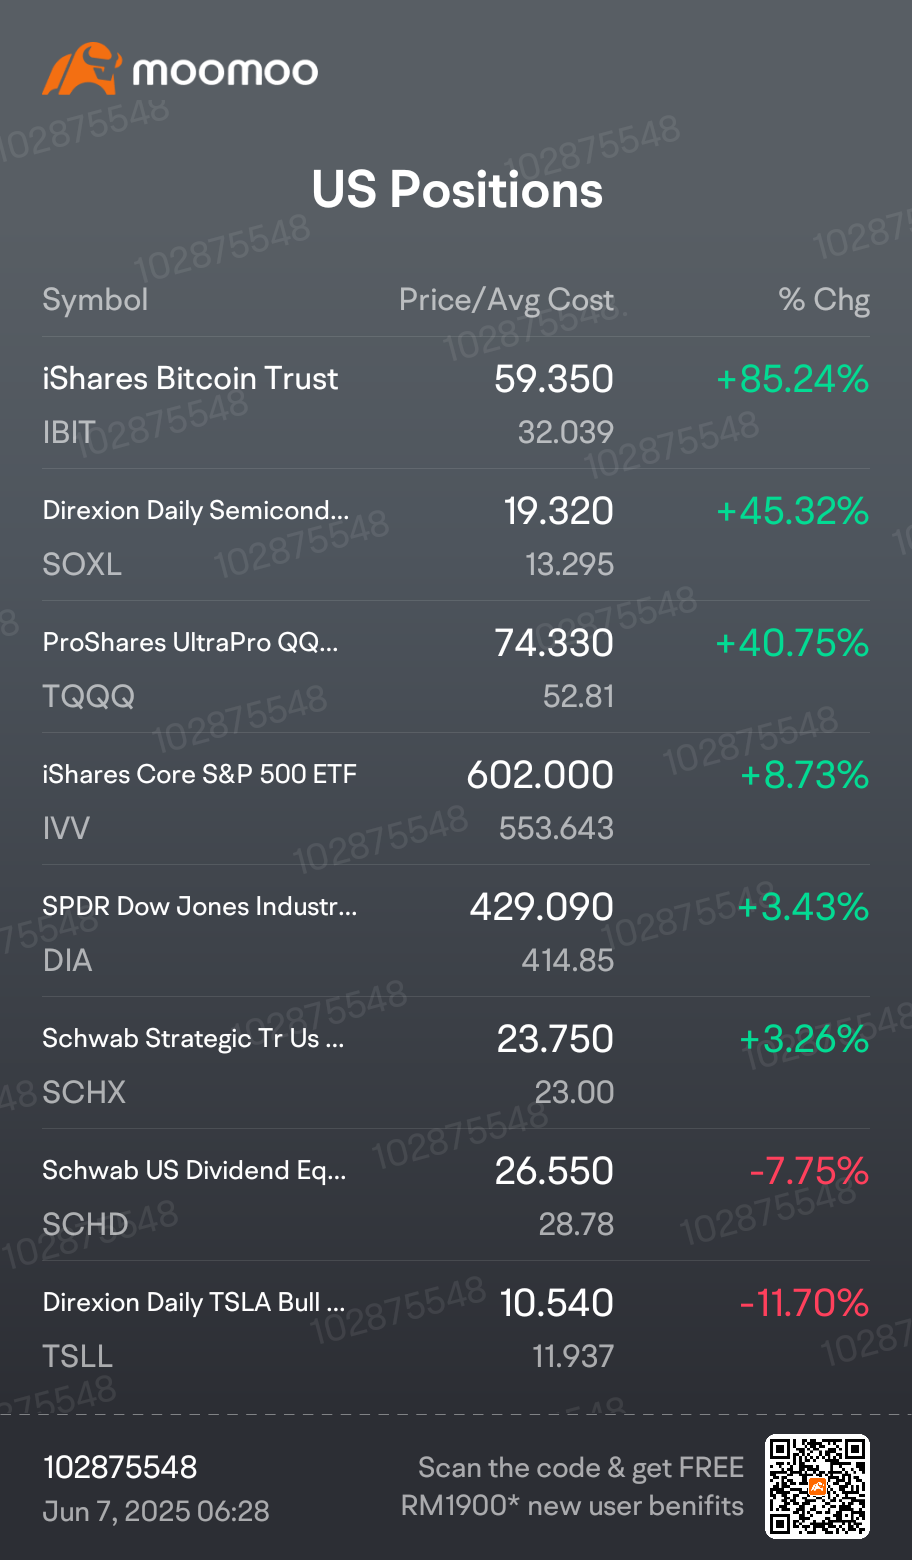Click the moomoo bull logo icon

coord(80,70)
